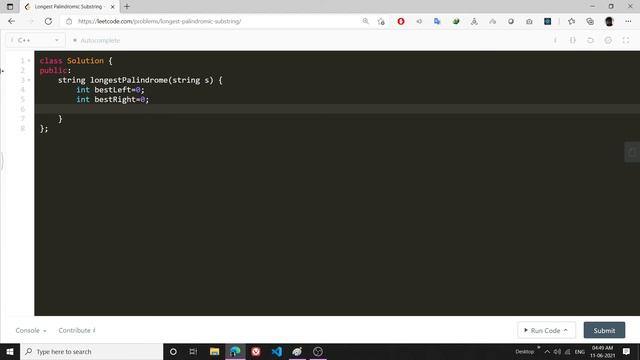Click the leetcode.com address bar
This screenshot has height=360, width=640.
212,21
